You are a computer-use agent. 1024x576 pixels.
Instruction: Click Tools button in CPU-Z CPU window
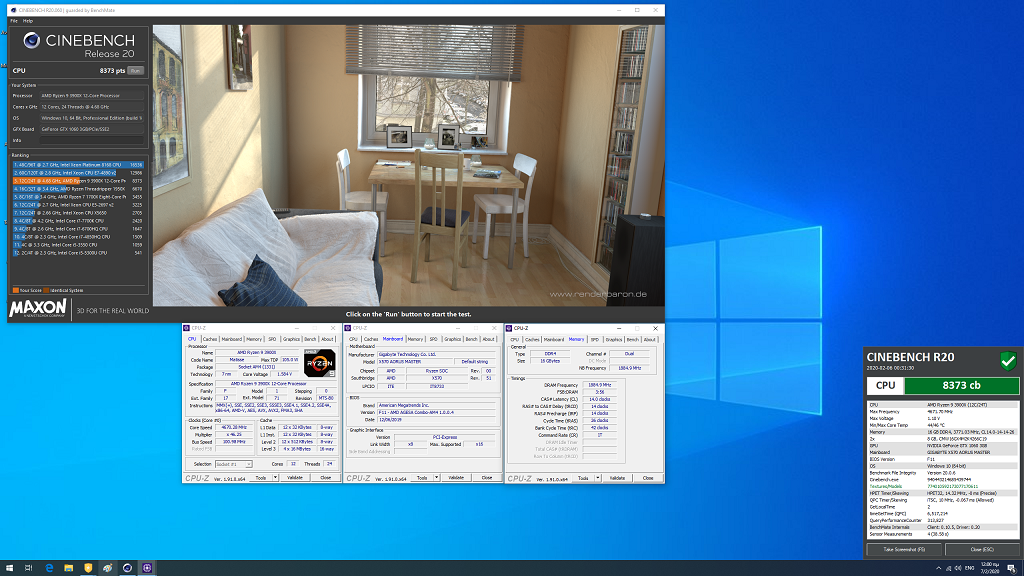[x=261, y=478]
